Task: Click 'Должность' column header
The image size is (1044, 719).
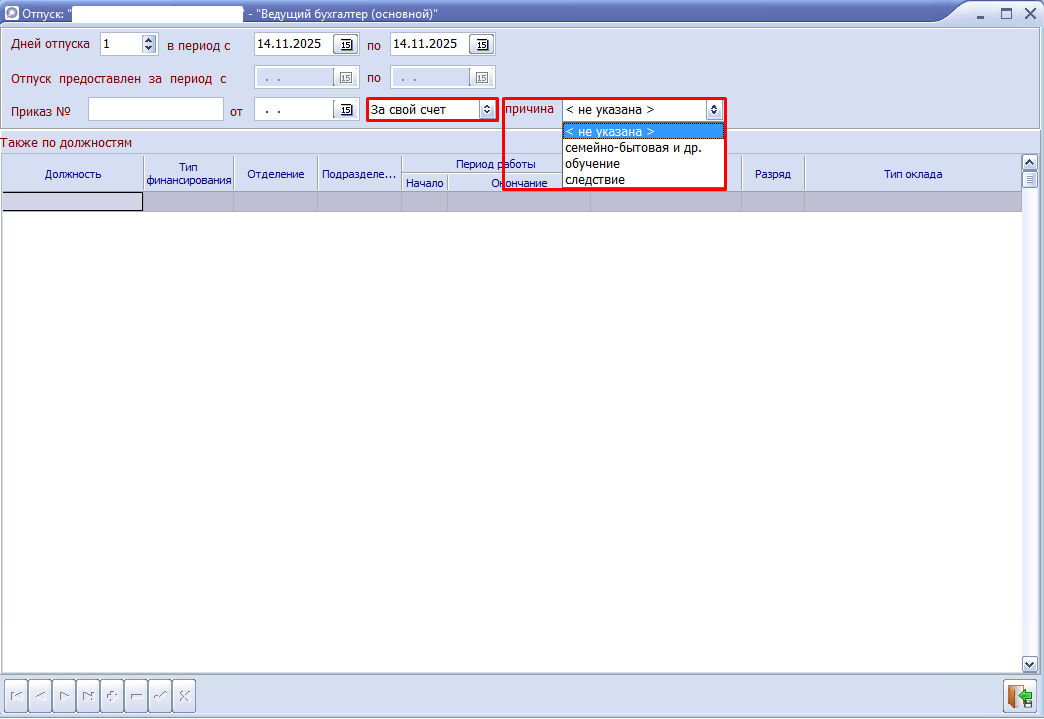Action: 73,174
